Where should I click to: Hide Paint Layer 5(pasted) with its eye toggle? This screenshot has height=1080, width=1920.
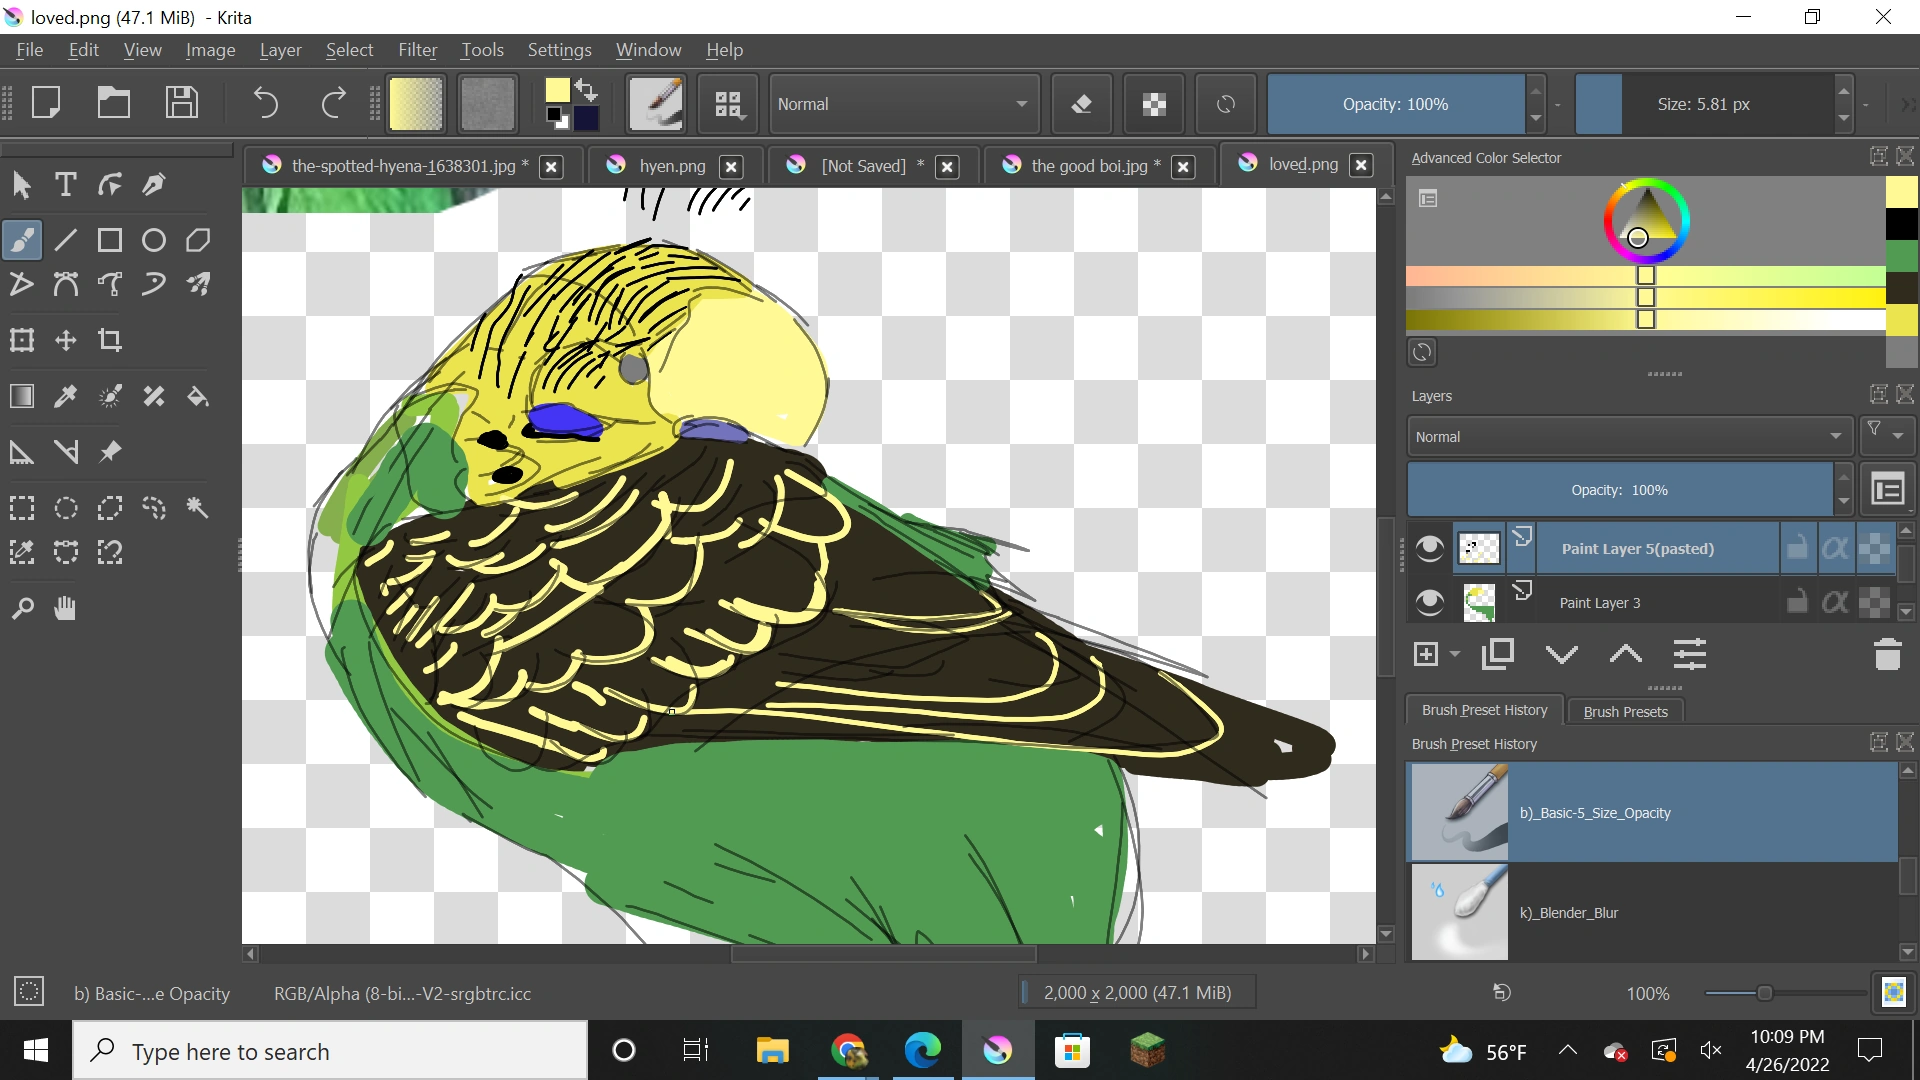1429,547
